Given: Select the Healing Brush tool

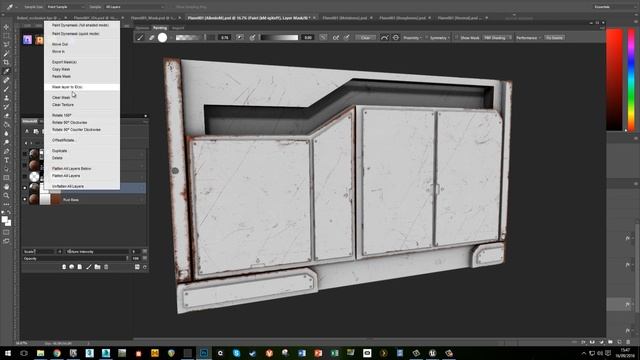Looking at the screenshot, I should (x=6, y=80).
